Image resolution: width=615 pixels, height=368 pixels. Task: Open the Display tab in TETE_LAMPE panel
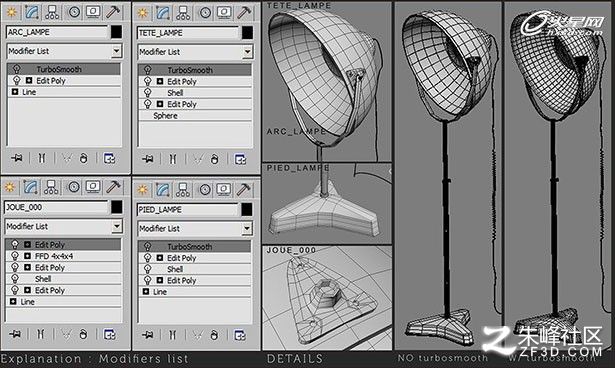pyautogui.click(x=224, y=13)
